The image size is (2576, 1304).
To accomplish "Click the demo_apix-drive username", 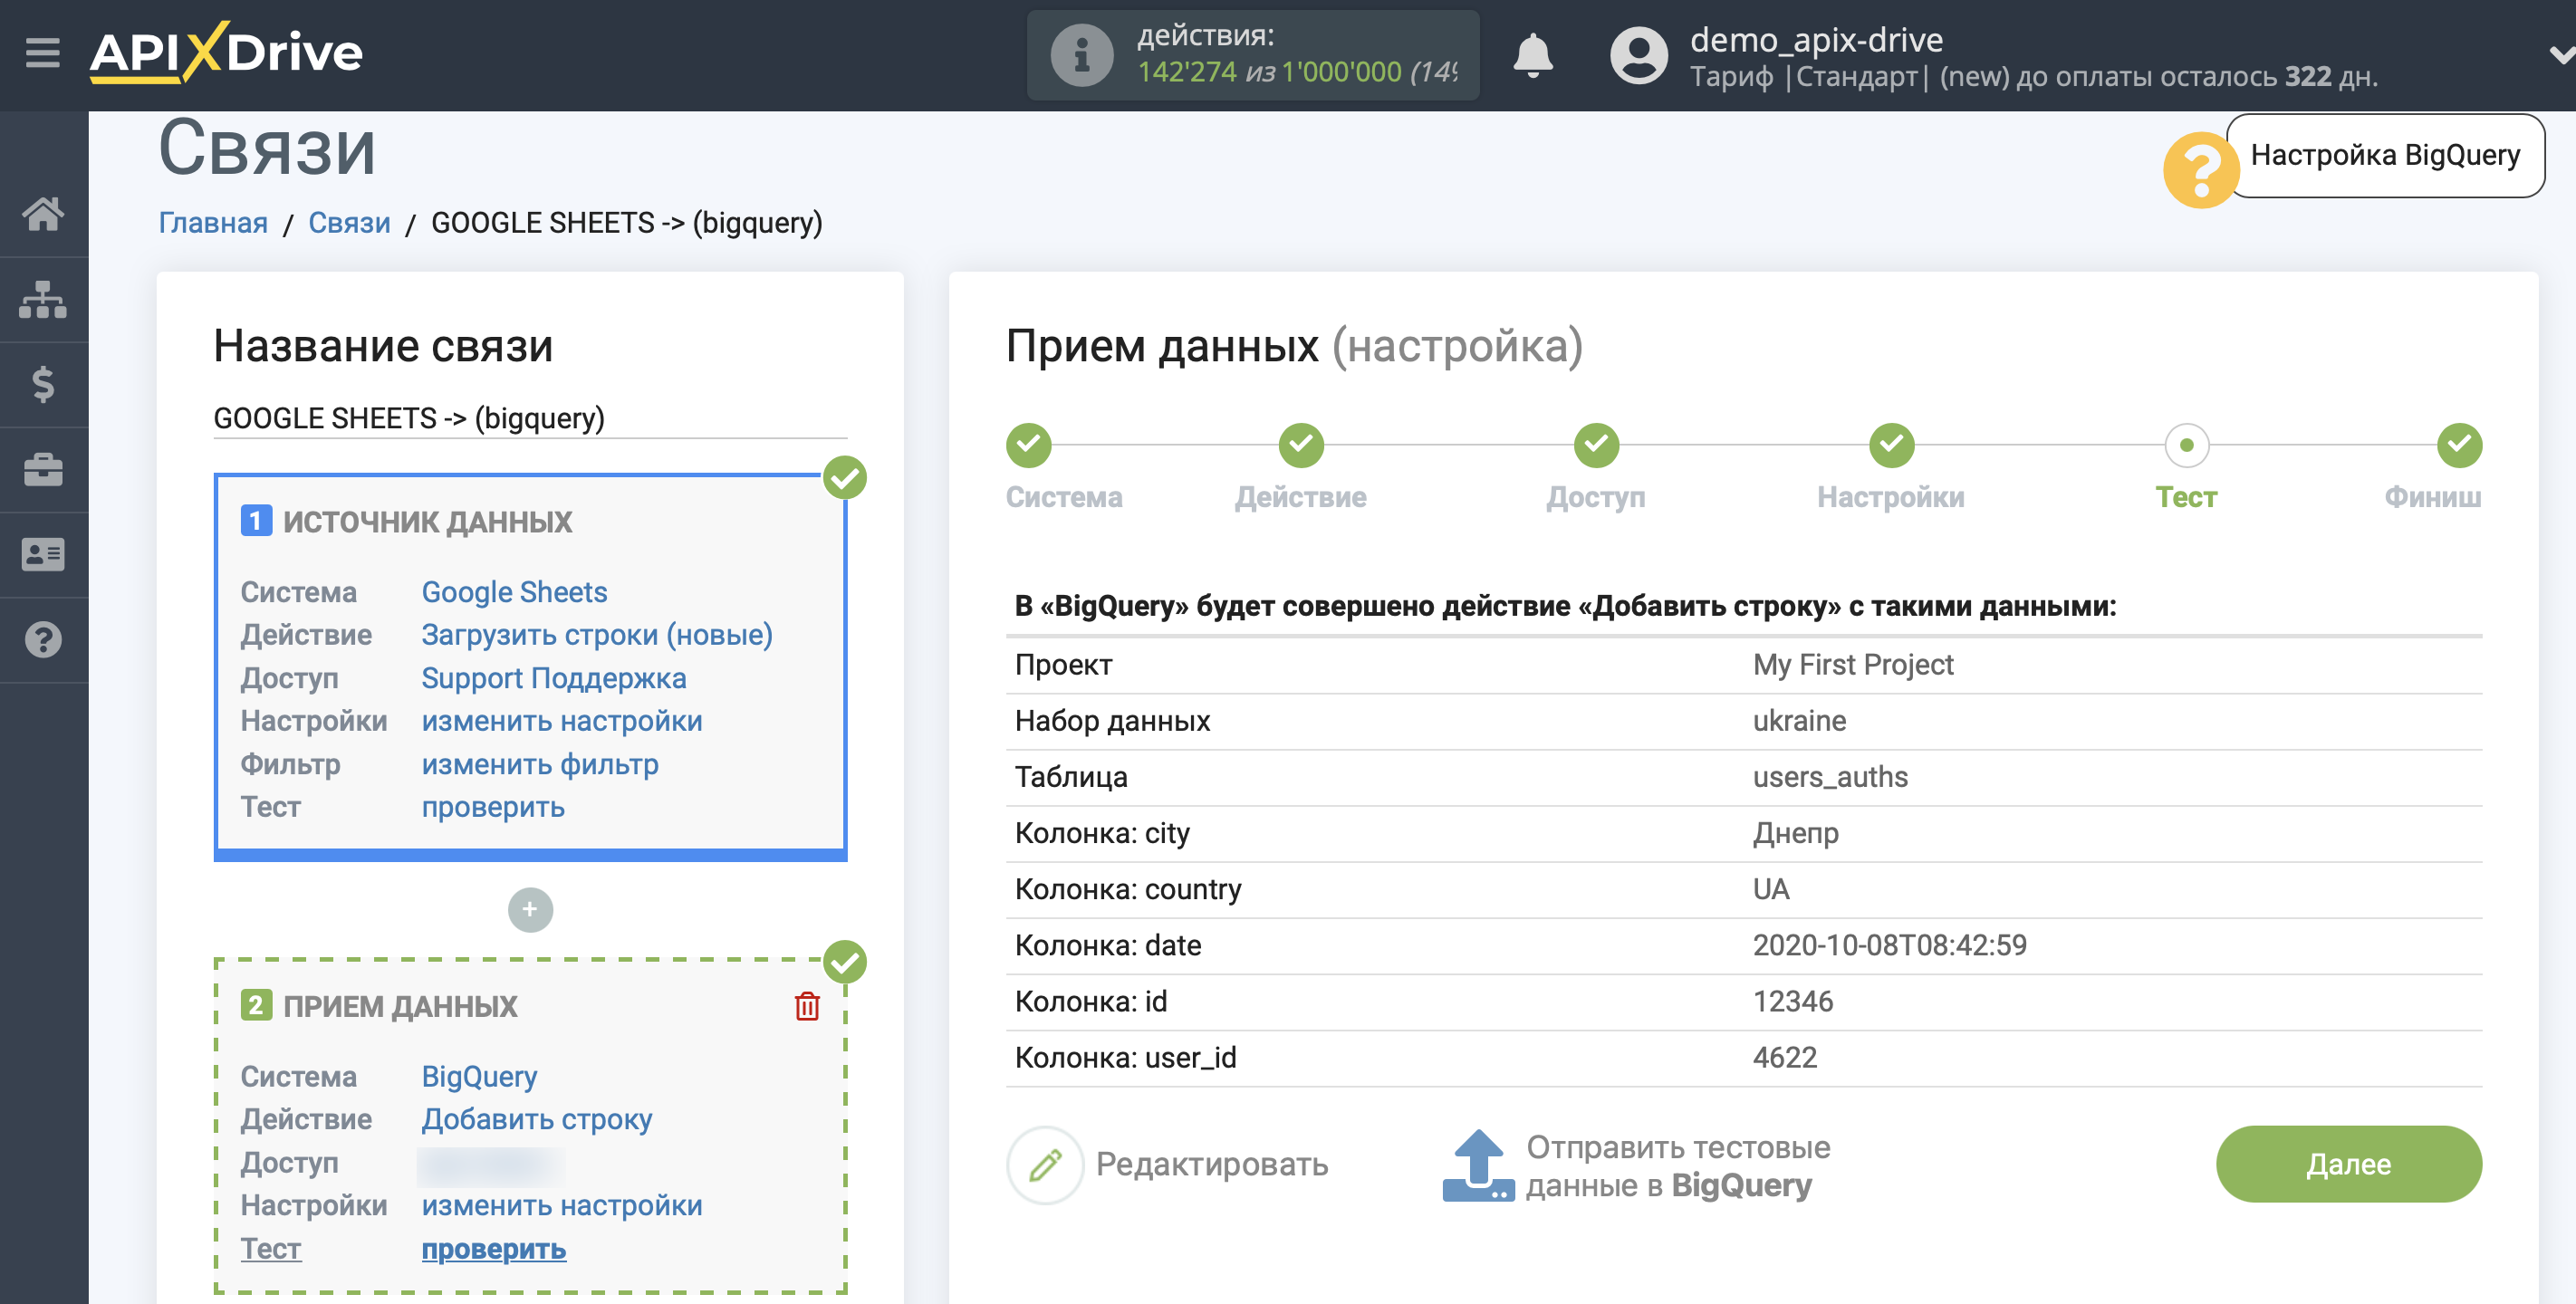I will point(1816,39).
